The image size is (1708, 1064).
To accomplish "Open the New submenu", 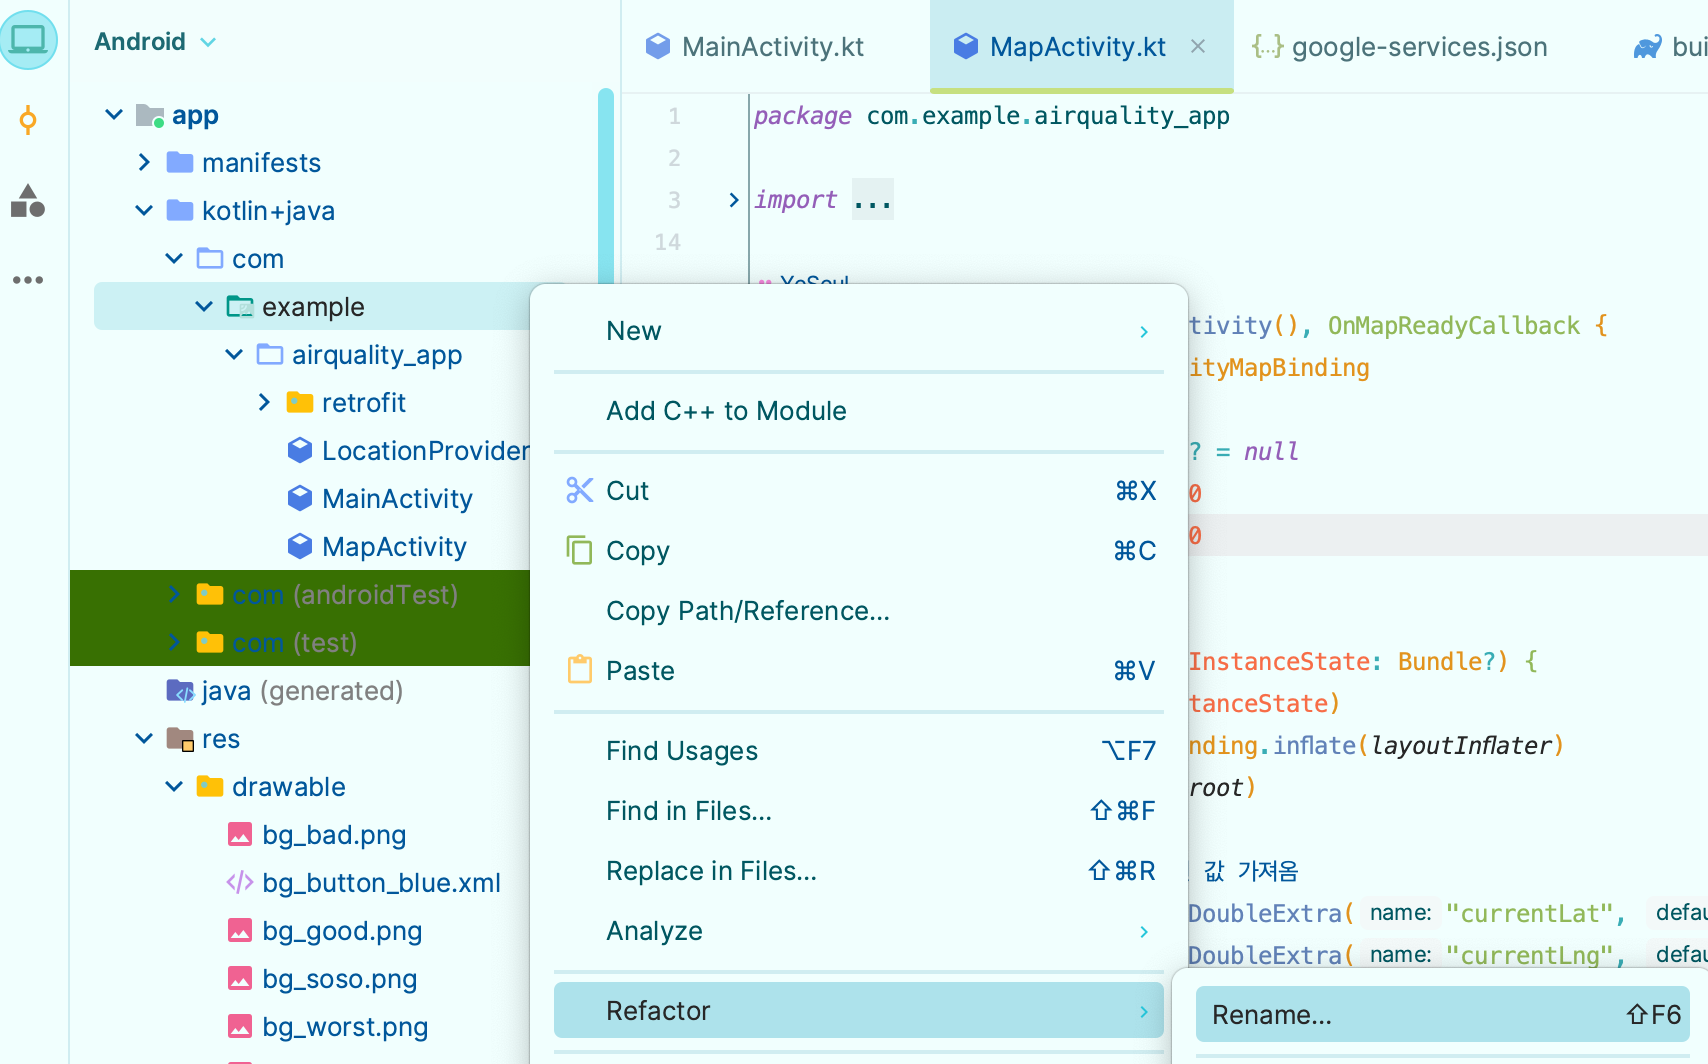I will click(859, 331).
